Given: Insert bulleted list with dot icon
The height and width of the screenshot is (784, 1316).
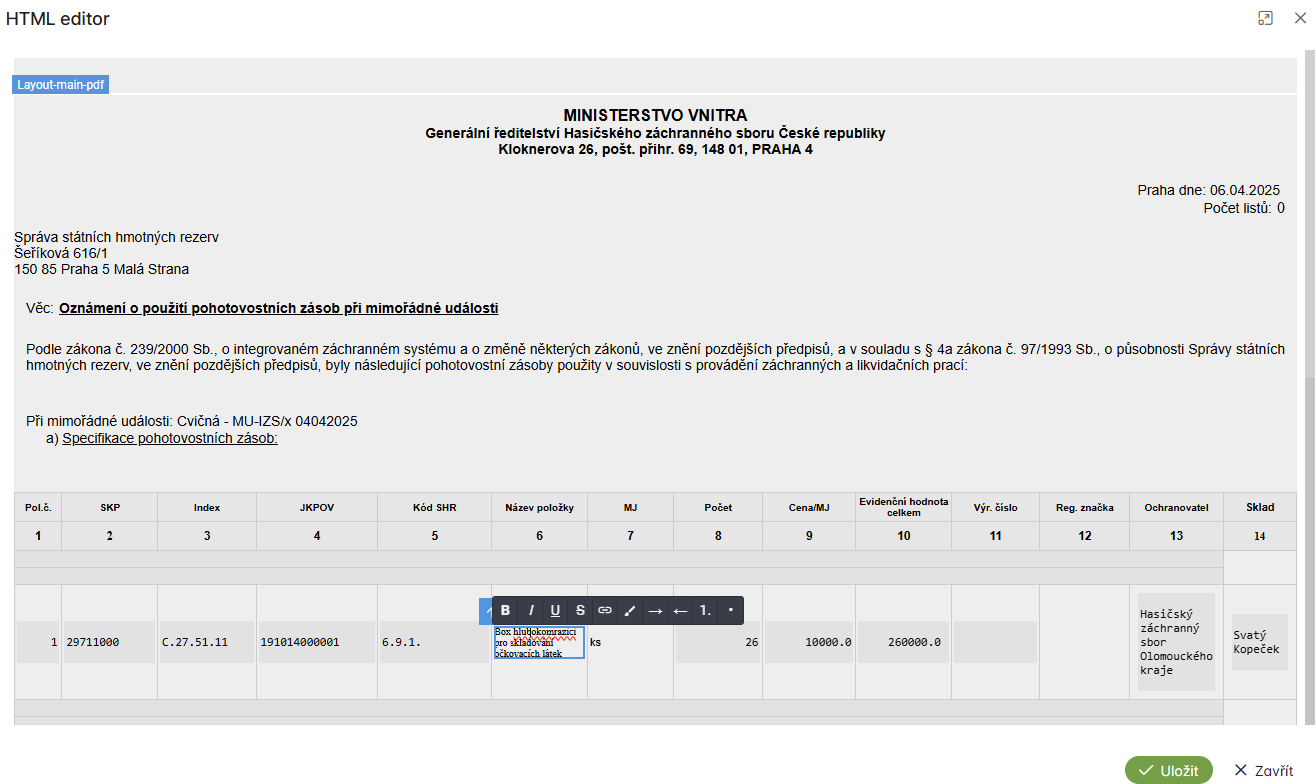Looking at the screenshot, I should point(730,610).
